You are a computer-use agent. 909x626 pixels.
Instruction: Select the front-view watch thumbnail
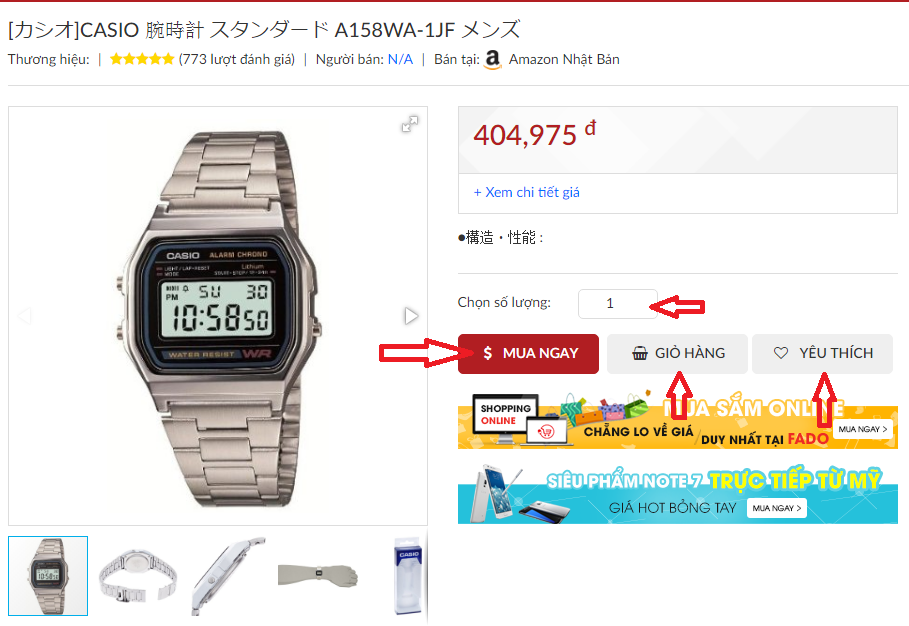click(48, 576)
